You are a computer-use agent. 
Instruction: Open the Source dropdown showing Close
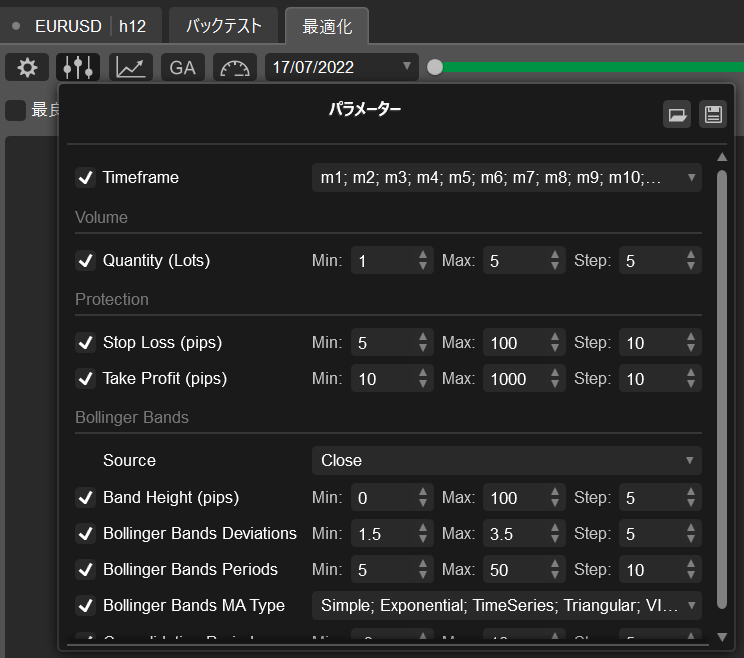click(506, 460)
